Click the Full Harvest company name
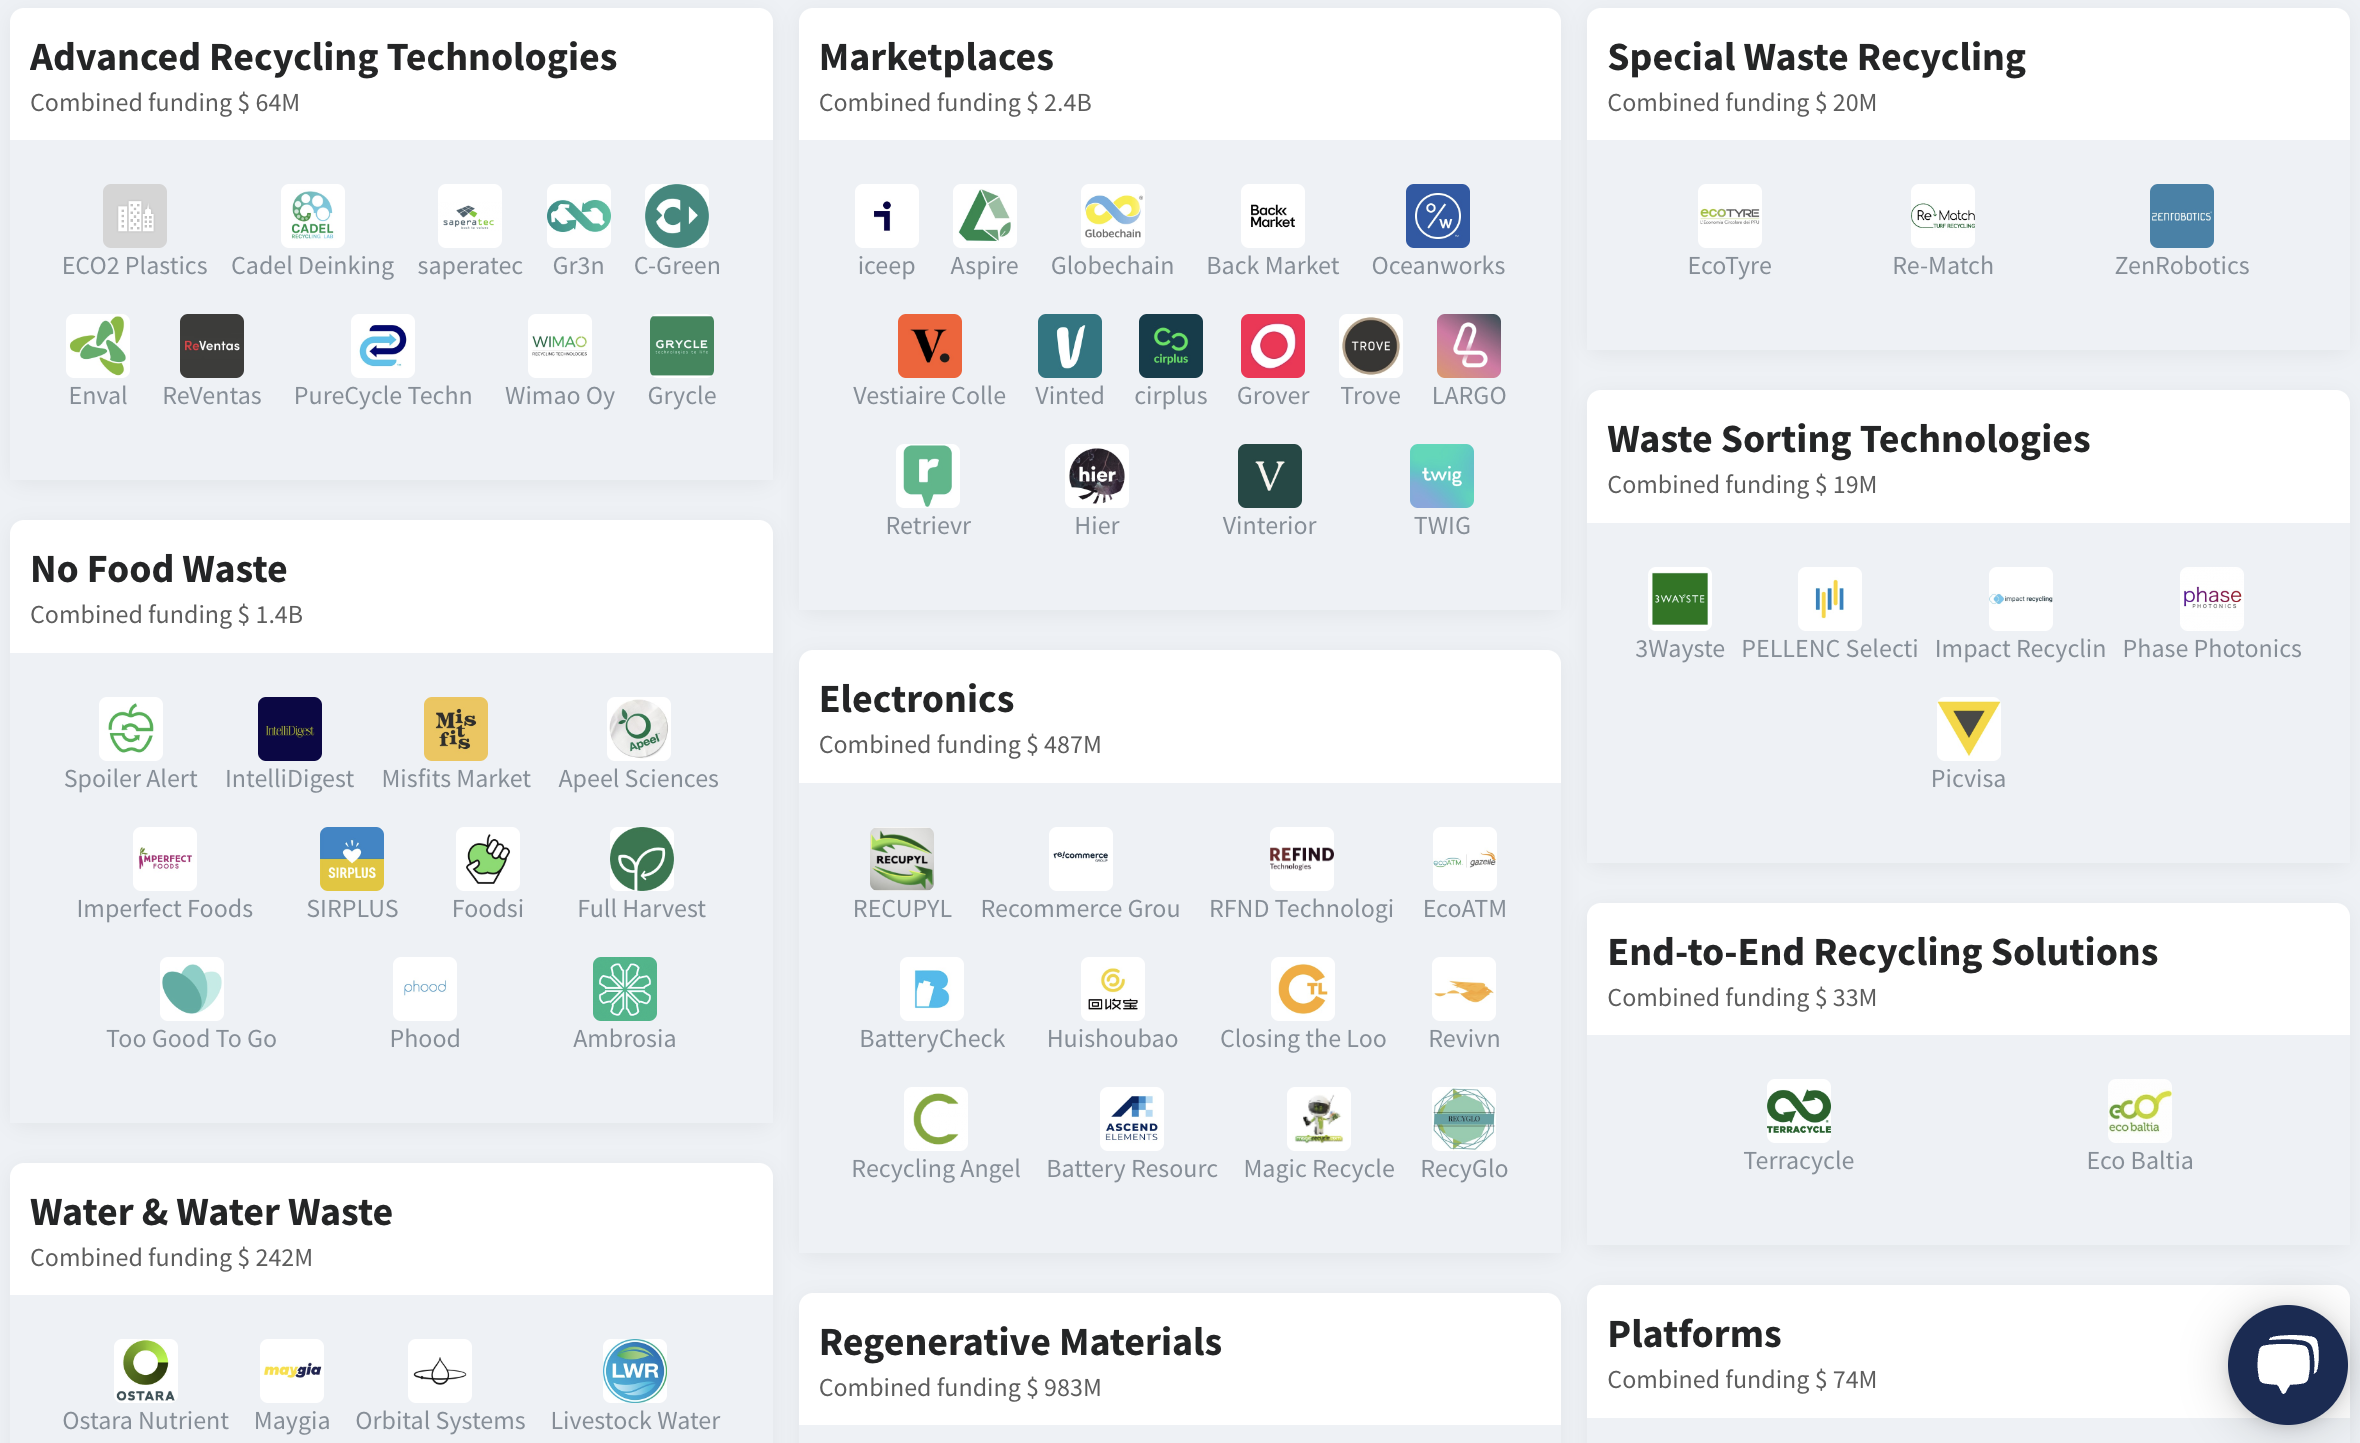Screen dimensions: 2360x1443 click(642, 909)
